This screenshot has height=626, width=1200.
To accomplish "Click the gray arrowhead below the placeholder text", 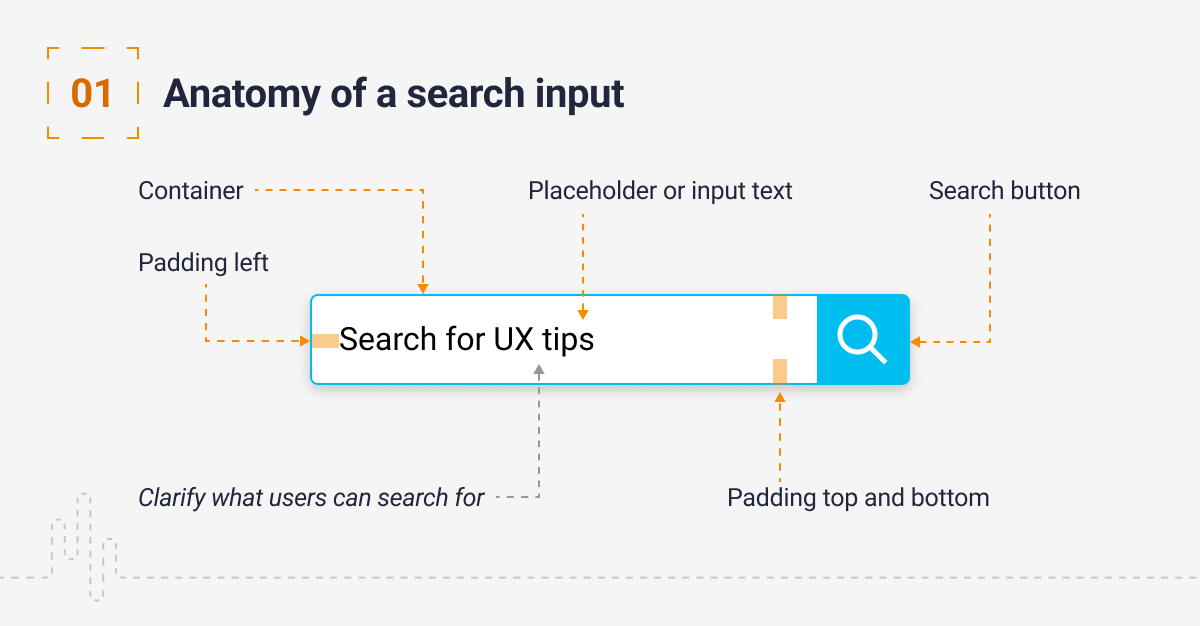I will (x=539, y=370).
